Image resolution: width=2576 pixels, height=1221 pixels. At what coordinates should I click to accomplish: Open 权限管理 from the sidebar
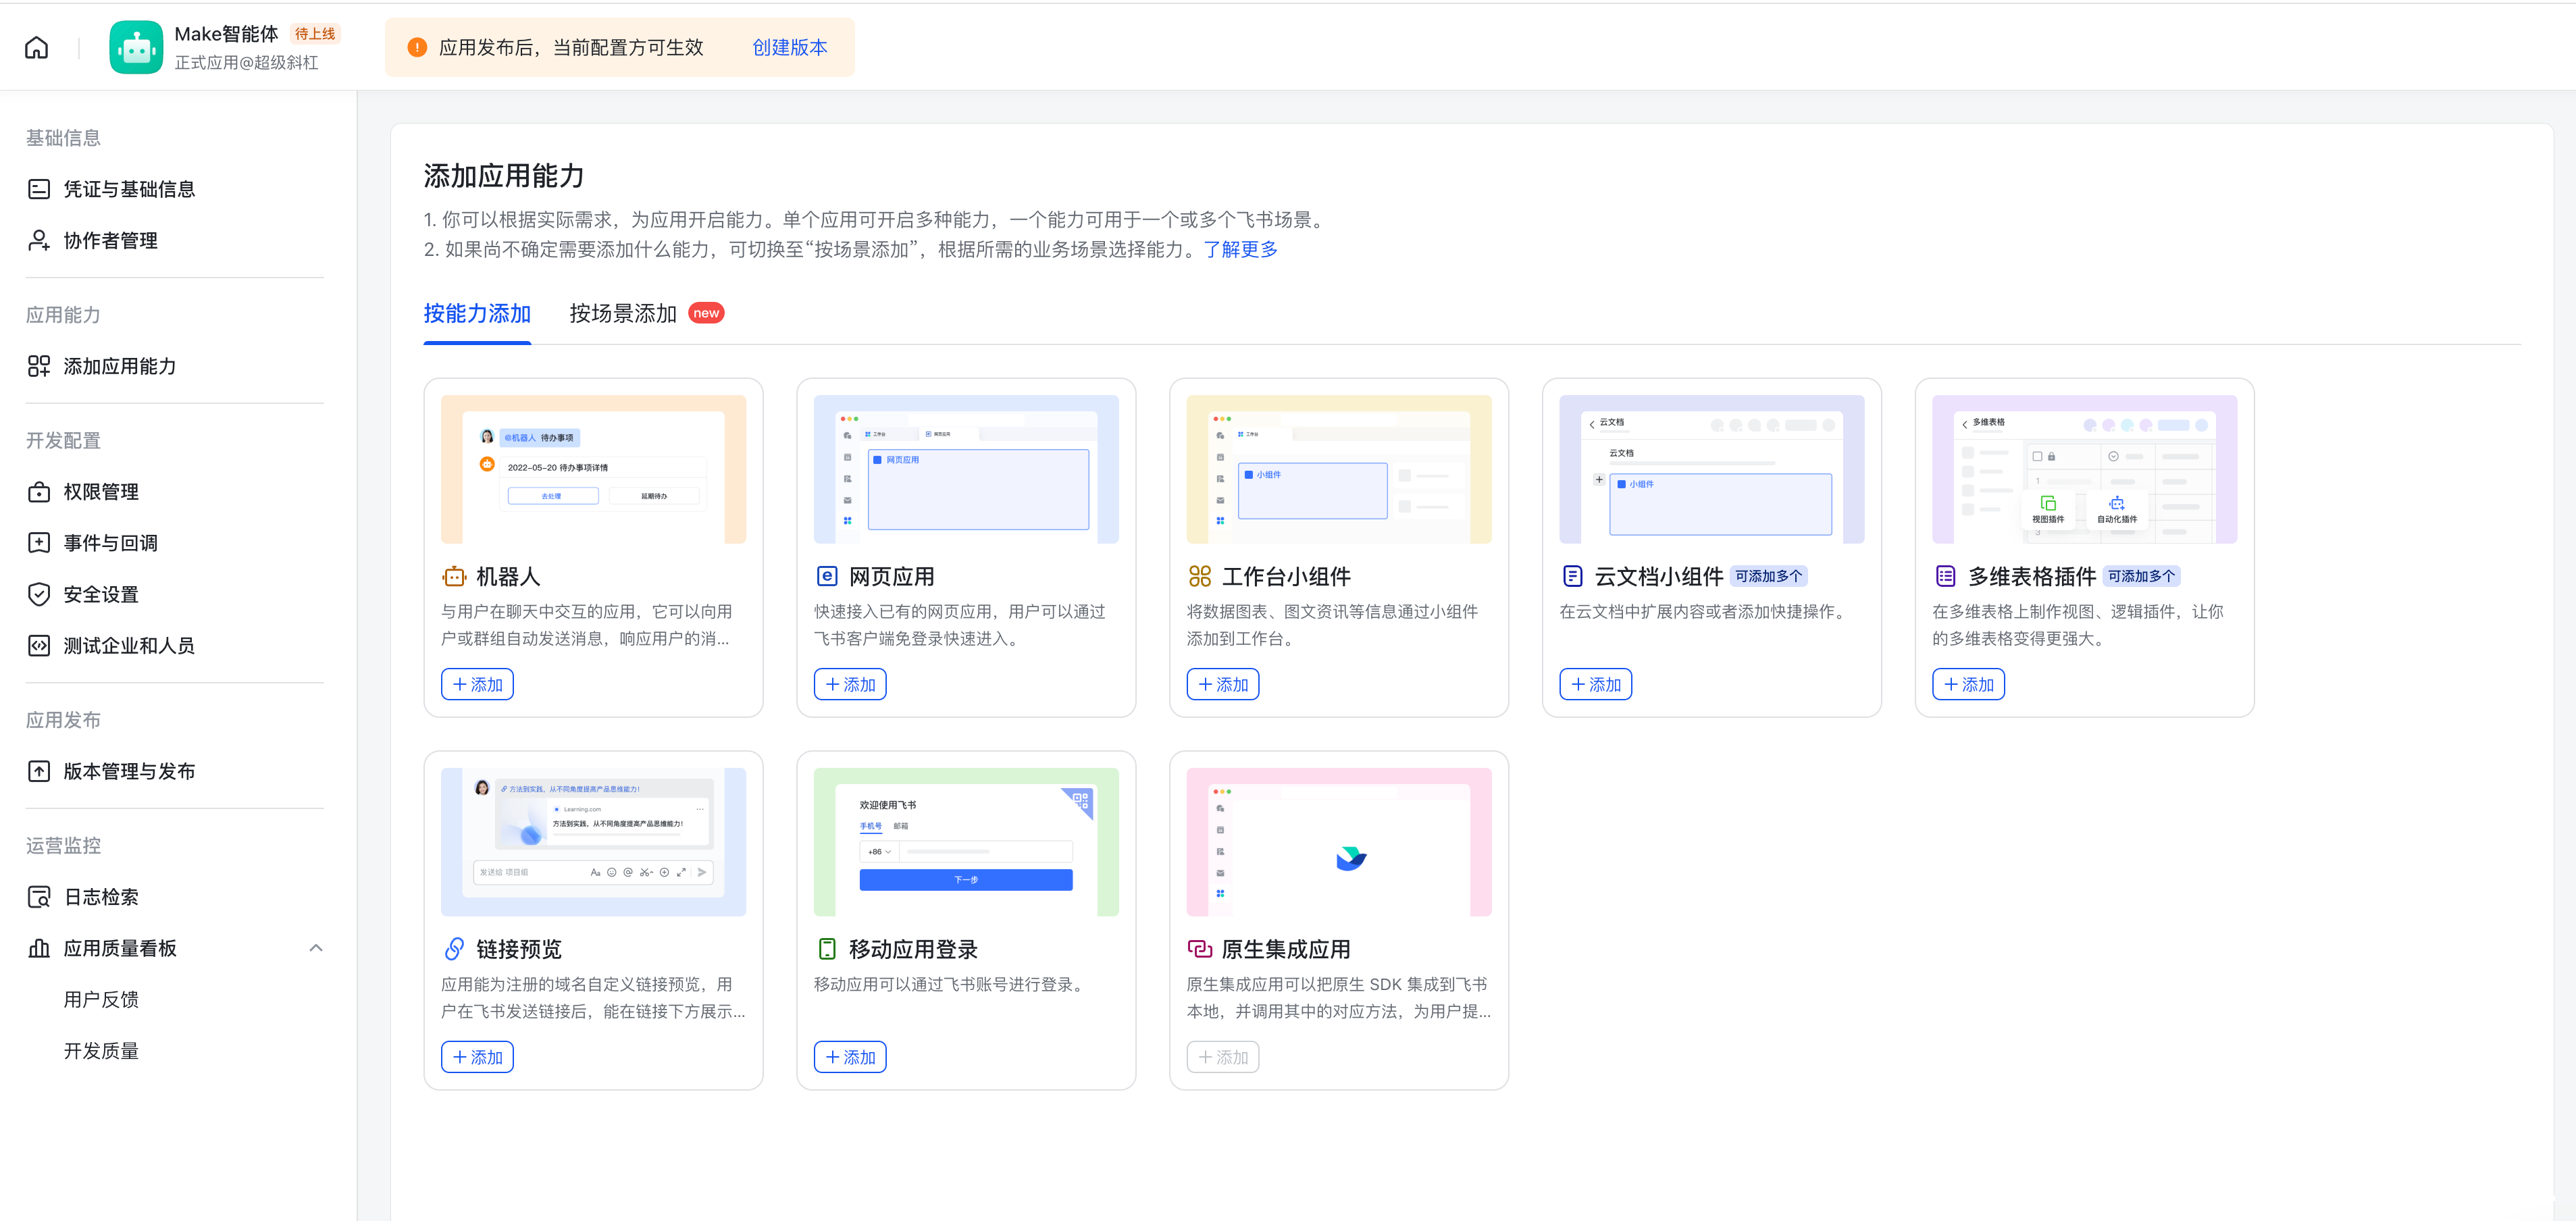[38, 491]
